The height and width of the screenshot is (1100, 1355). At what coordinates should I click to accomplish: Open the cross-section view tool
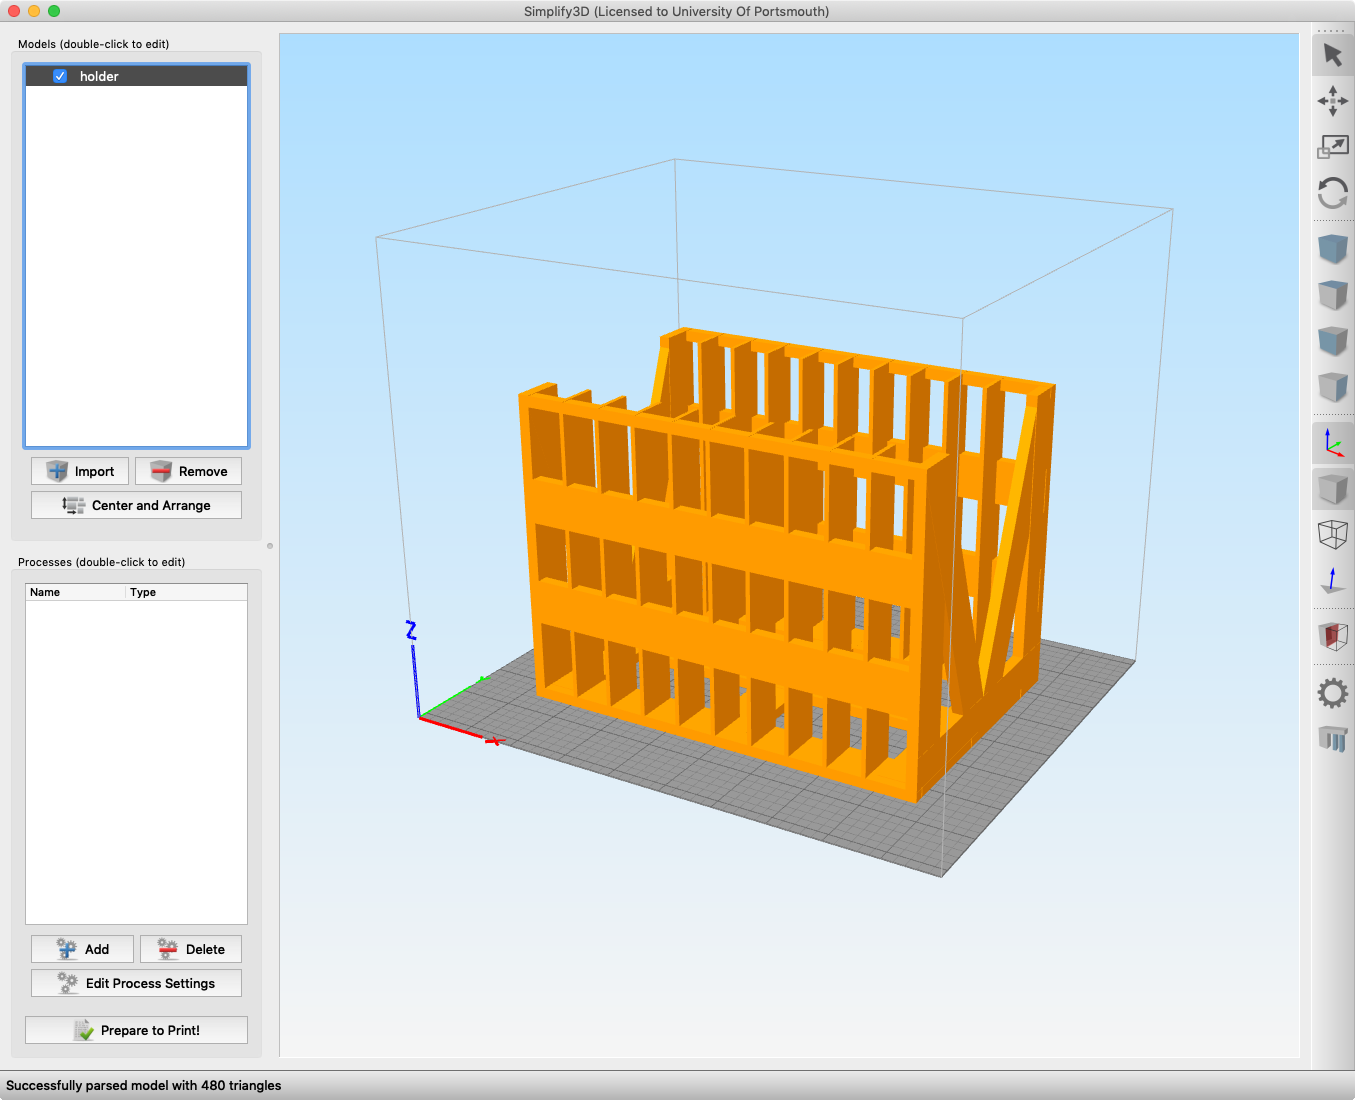[1333, 636]
